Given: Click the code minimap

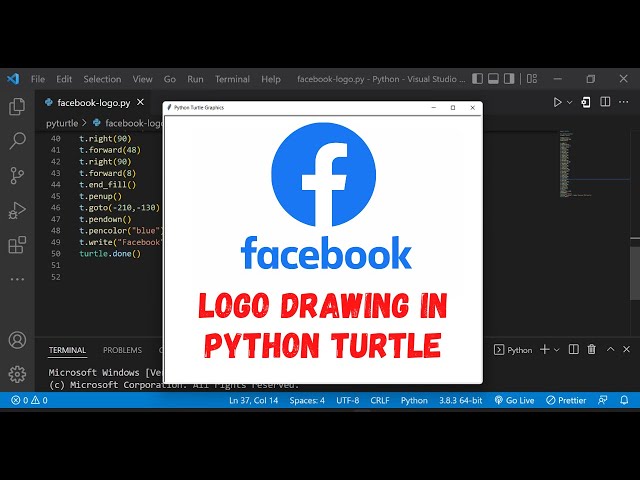Looking at the screenshot, I should point(594,163).
